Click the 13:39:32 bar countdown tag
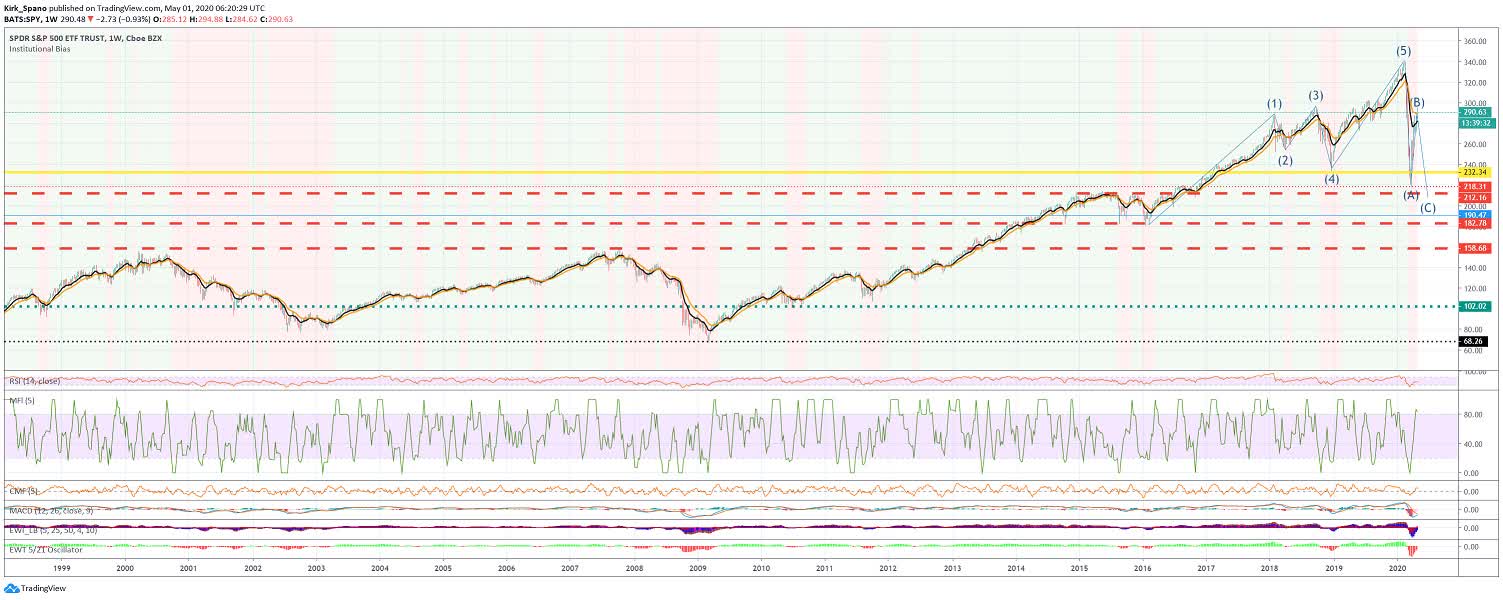Screen dimensions: 1503x600 [x=1477, y=123]
